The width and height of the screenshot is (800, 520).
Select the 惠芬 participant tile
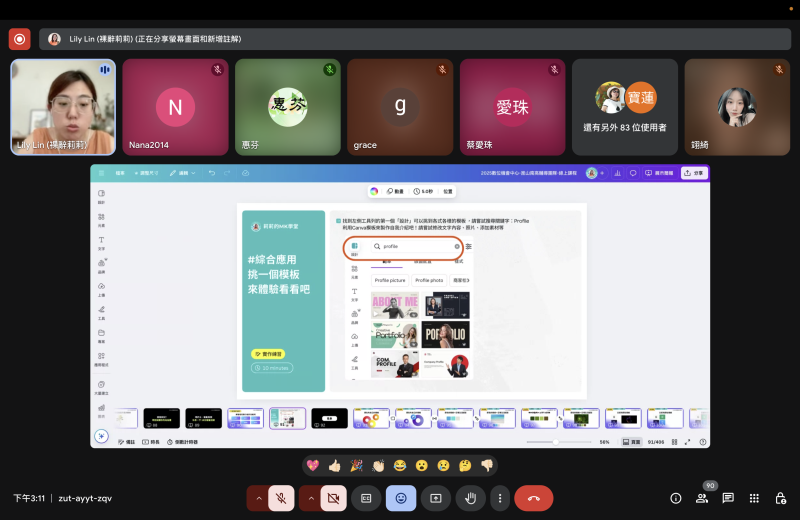click(288, 107)
